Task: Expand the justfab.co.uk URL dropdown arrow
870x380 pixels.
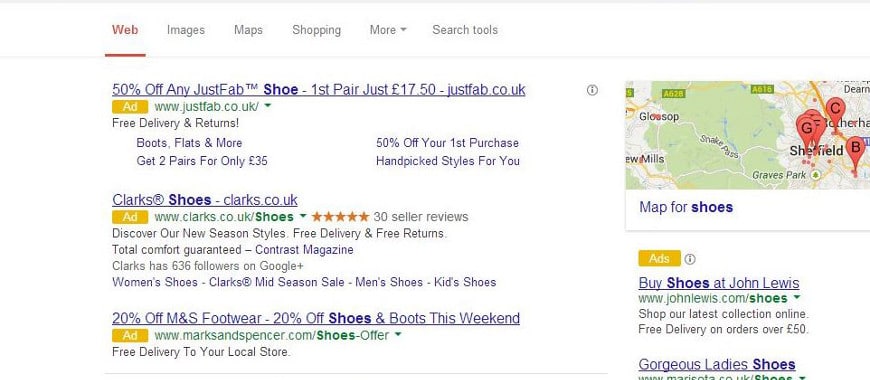Action: coord(267,105)
